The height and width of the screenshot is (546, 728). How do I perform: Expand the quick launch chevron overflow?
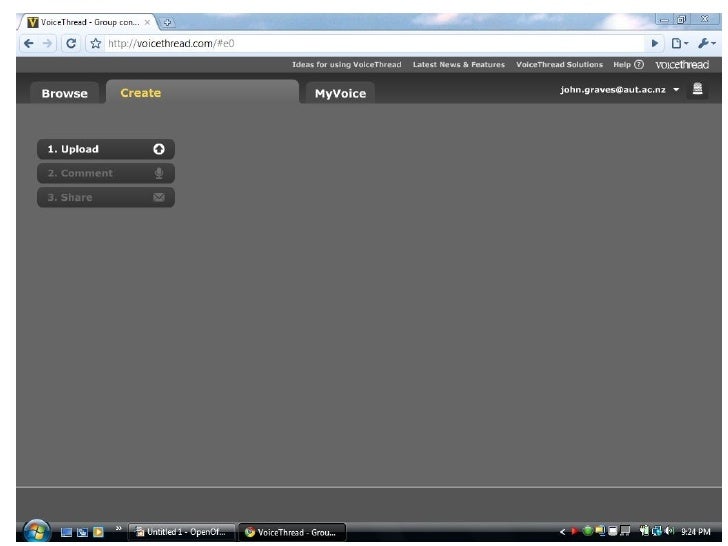(x=118, y=528)
